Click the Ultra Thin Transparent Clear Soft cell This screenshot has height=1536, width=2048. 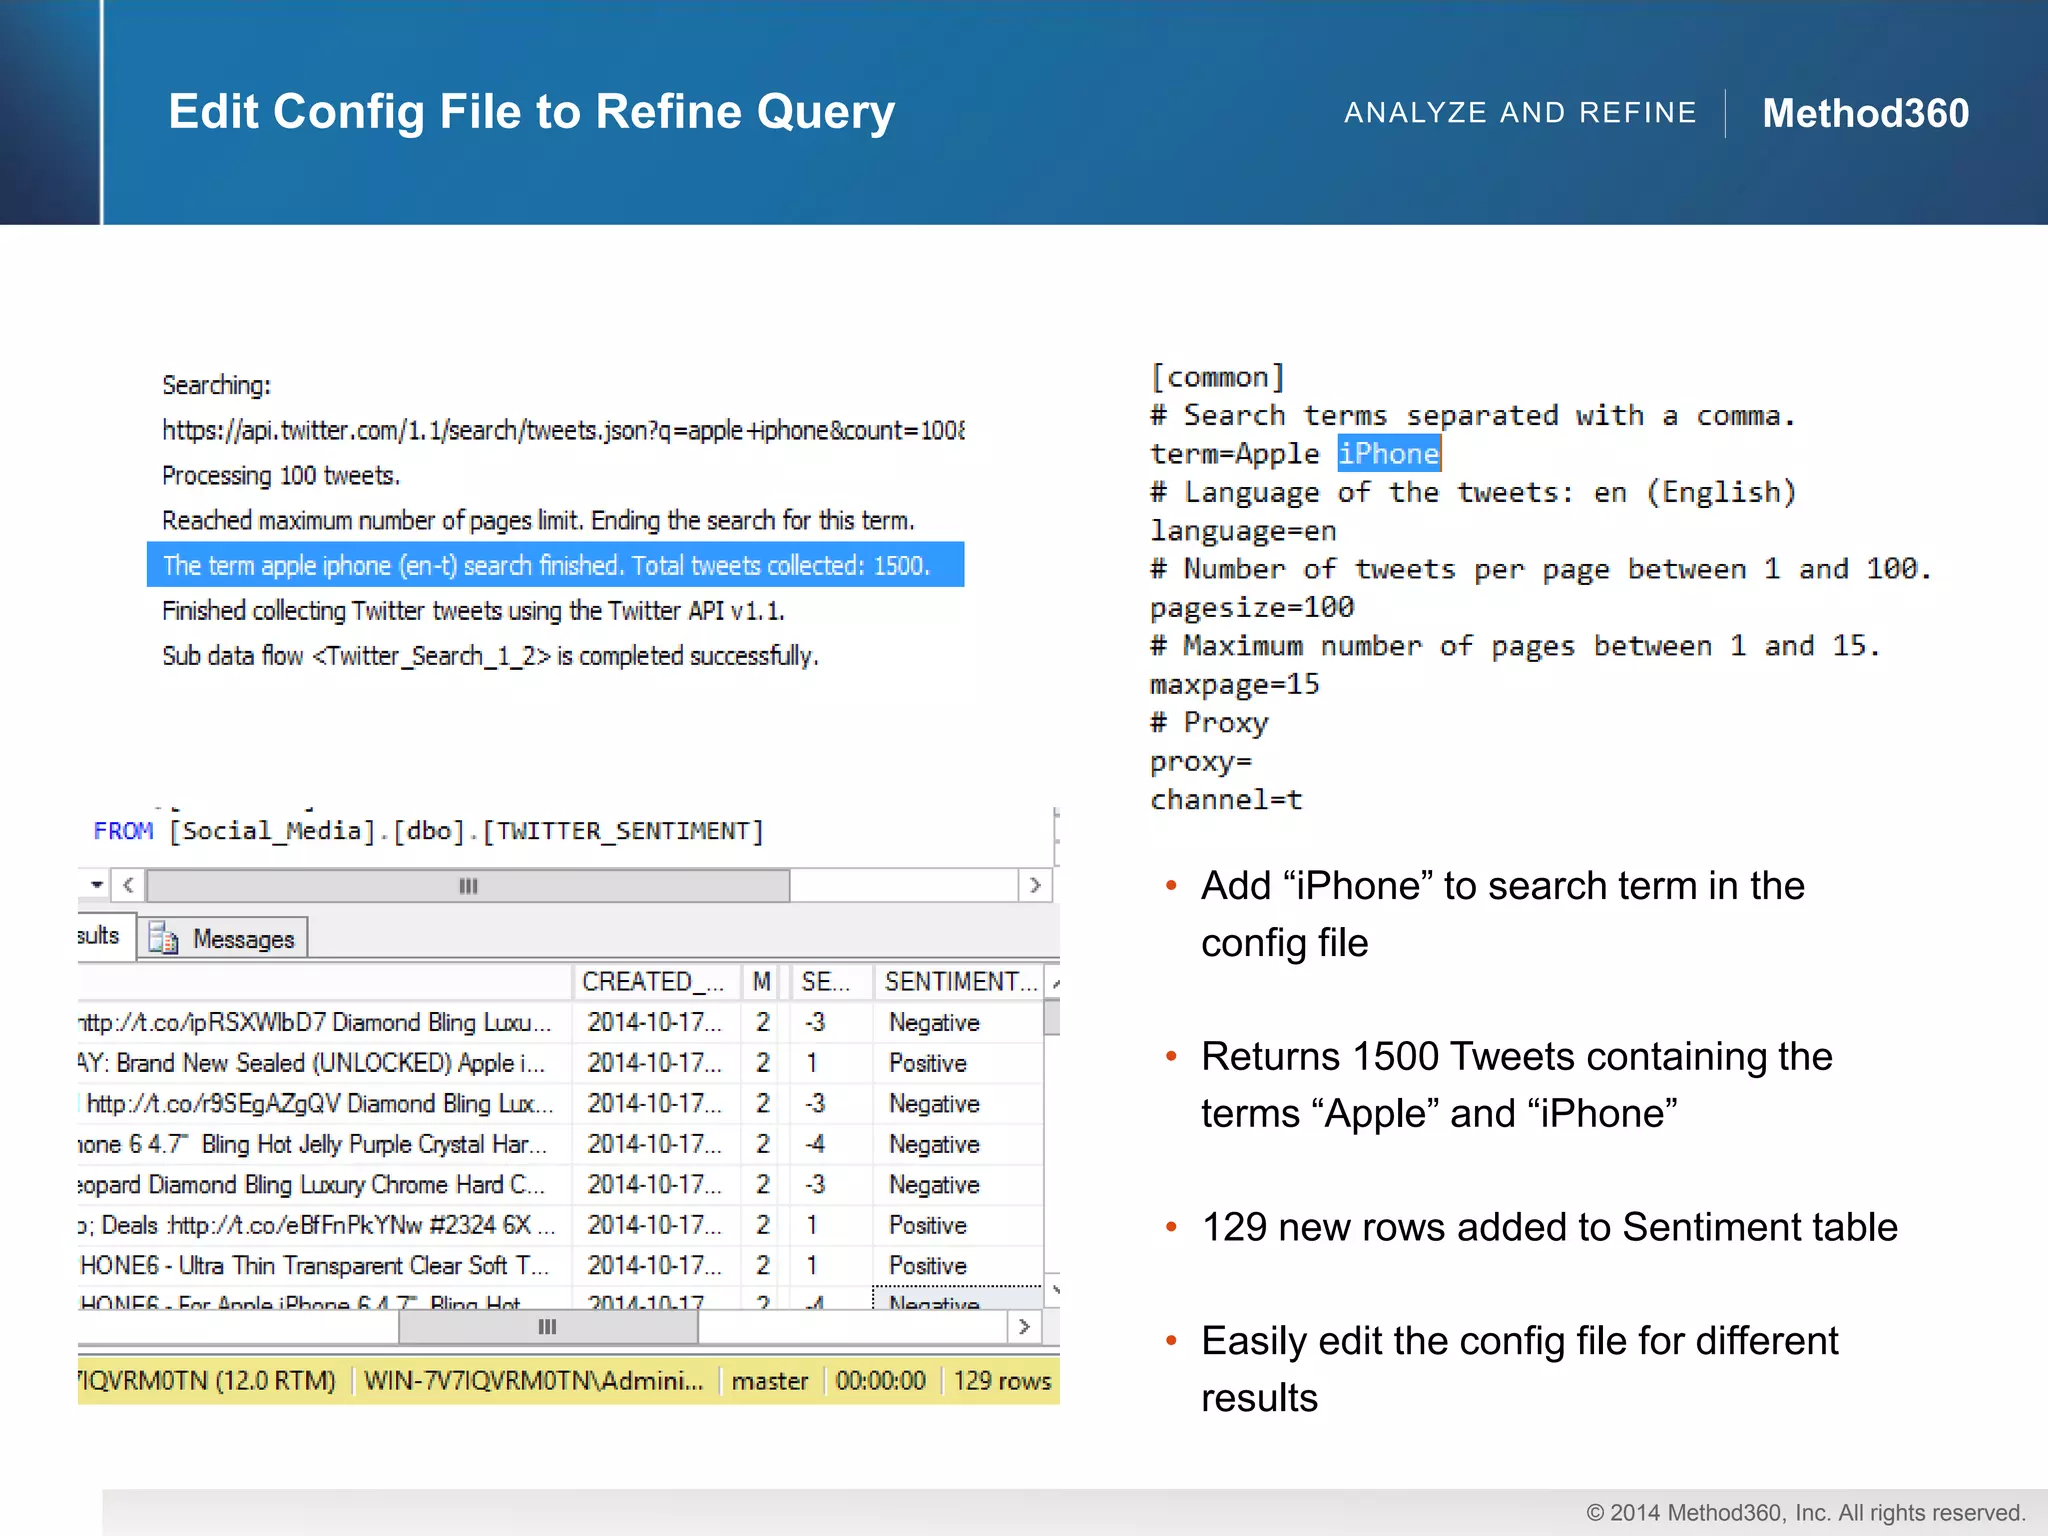(324, 1265)
